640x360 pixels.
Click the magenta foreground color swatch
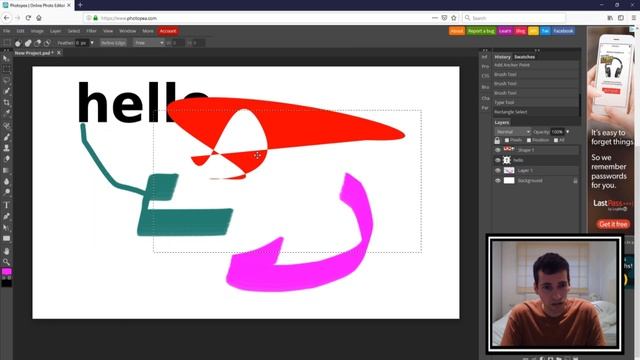(7, 272)
